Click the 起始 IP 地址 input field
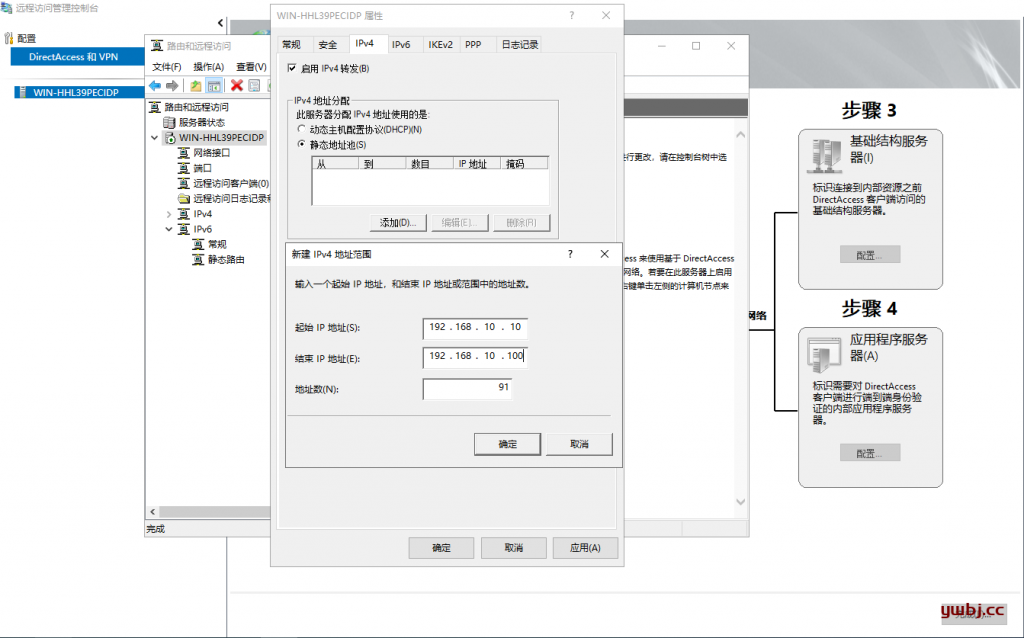This screenshot has height=638, width=1024. 475,327
